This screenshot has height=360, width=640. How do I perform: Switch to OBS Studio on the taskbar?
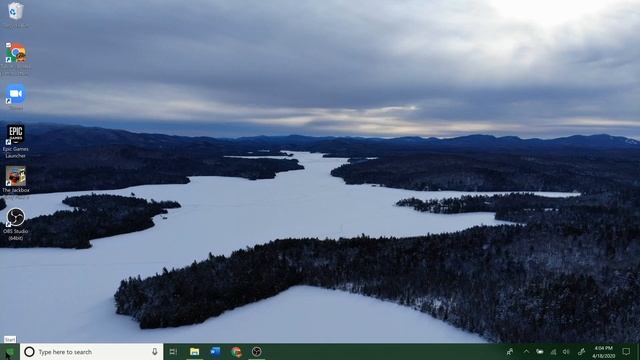click(256, 352)
